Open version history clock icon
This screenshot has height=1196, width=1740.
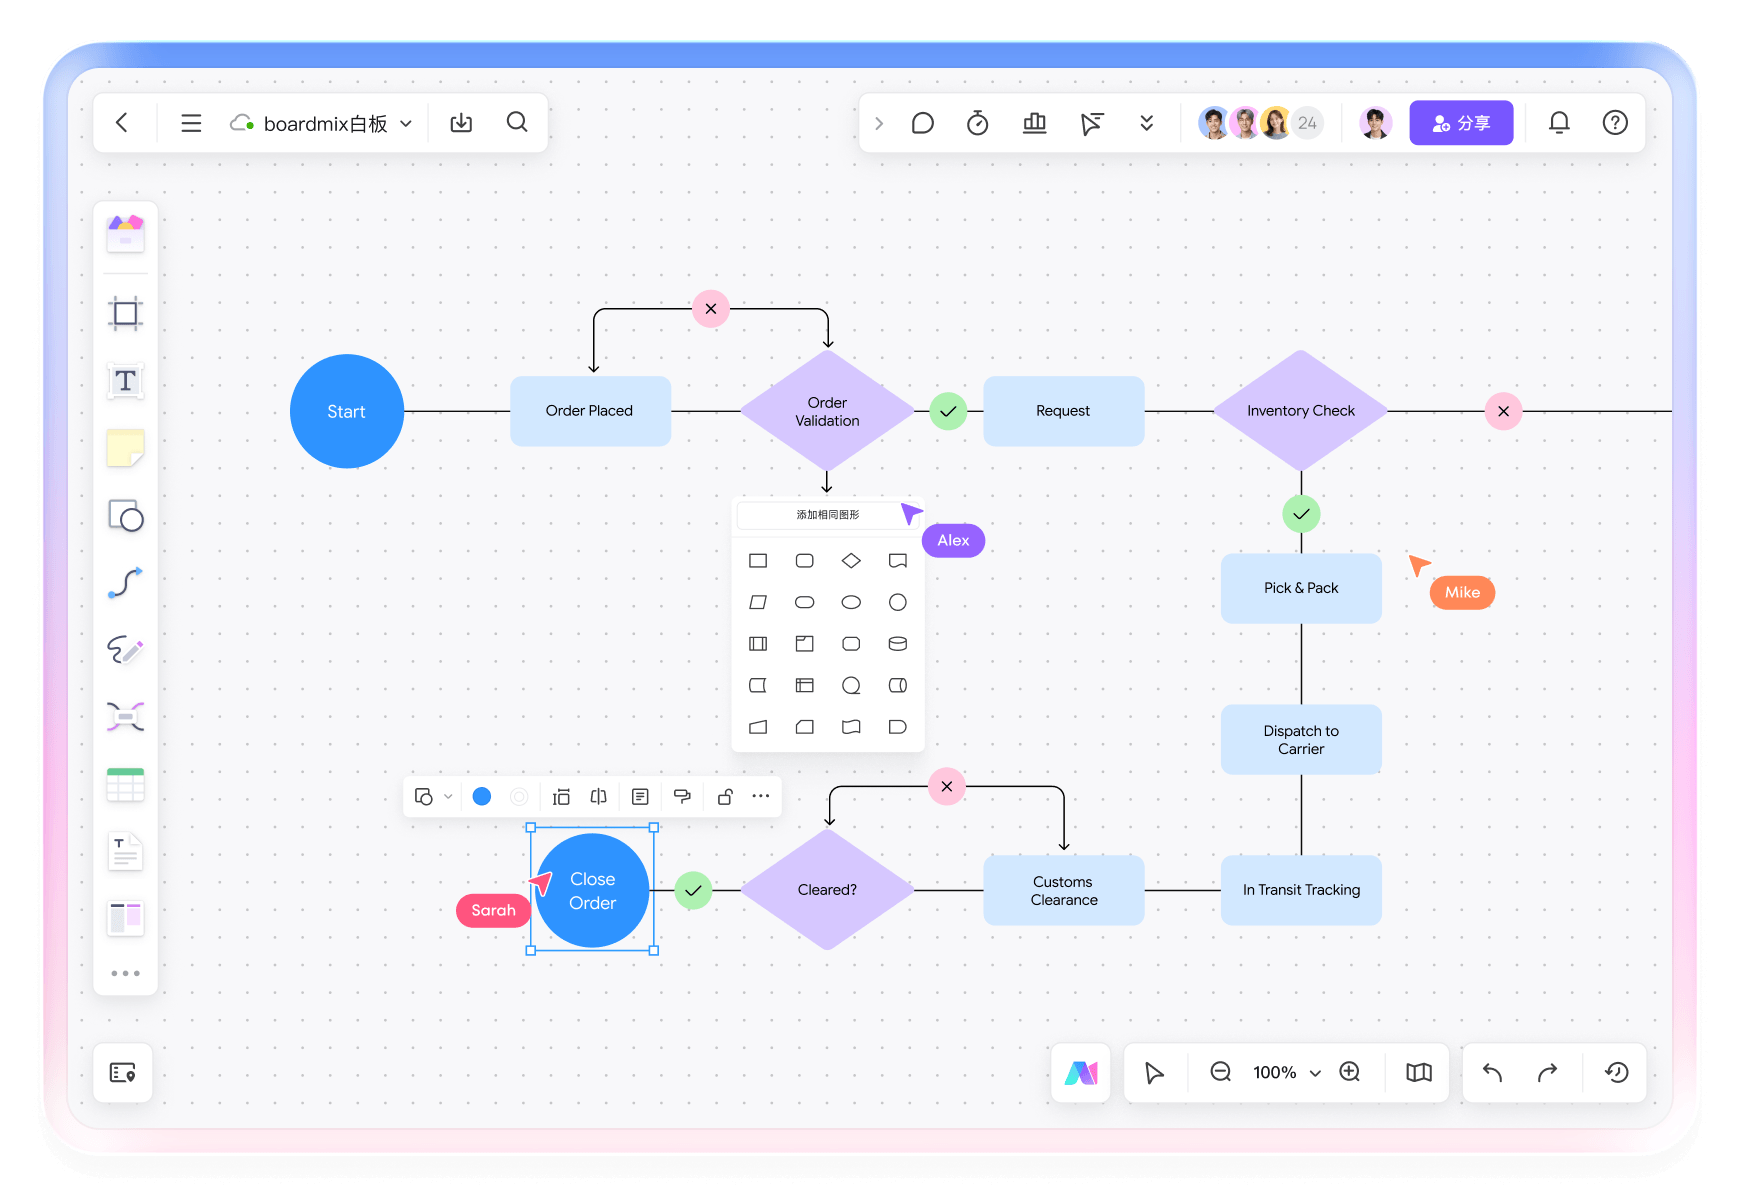pos(1616,1073)
